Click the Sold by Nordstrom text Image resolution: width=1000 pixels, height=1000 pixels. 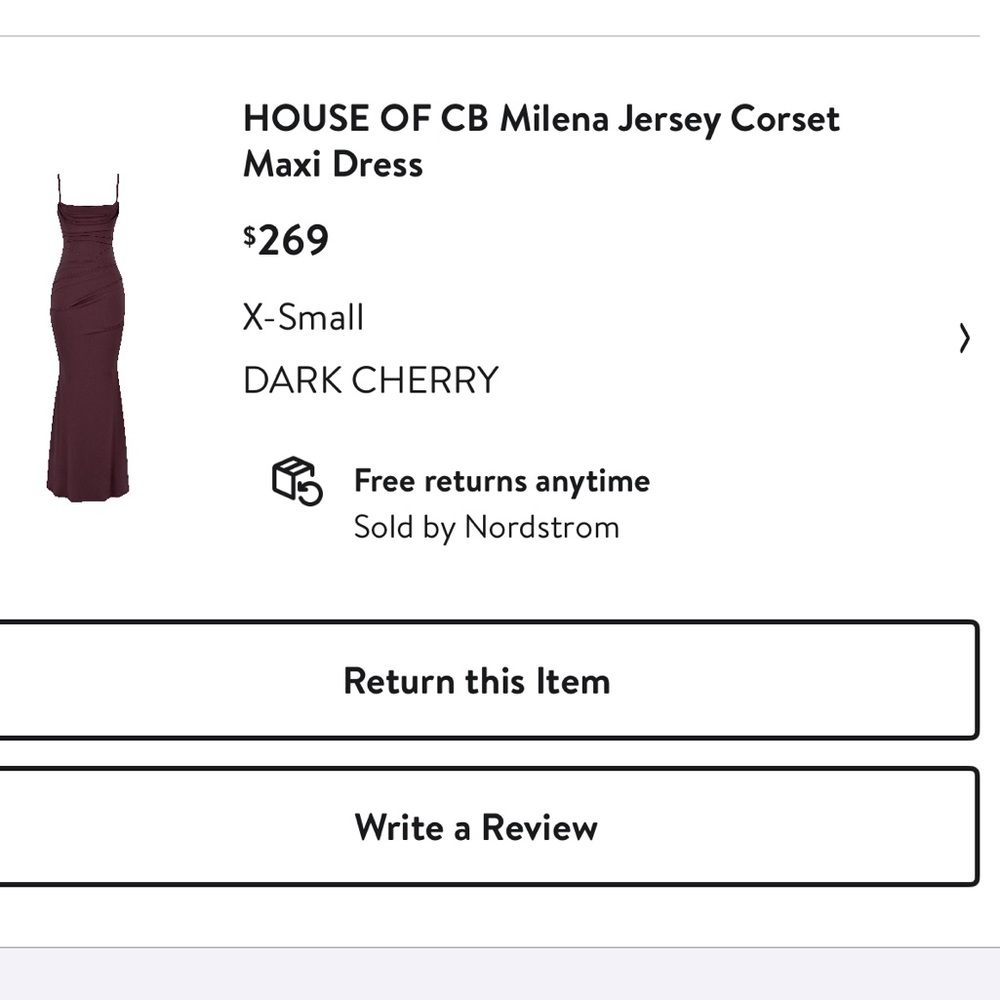pos(486,527)
